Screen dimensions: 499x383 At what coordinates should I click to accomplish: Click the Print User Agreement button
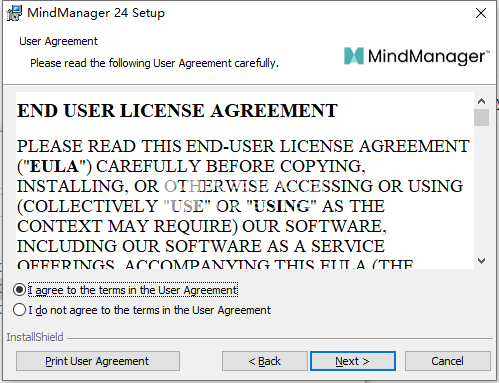[98, 361]
